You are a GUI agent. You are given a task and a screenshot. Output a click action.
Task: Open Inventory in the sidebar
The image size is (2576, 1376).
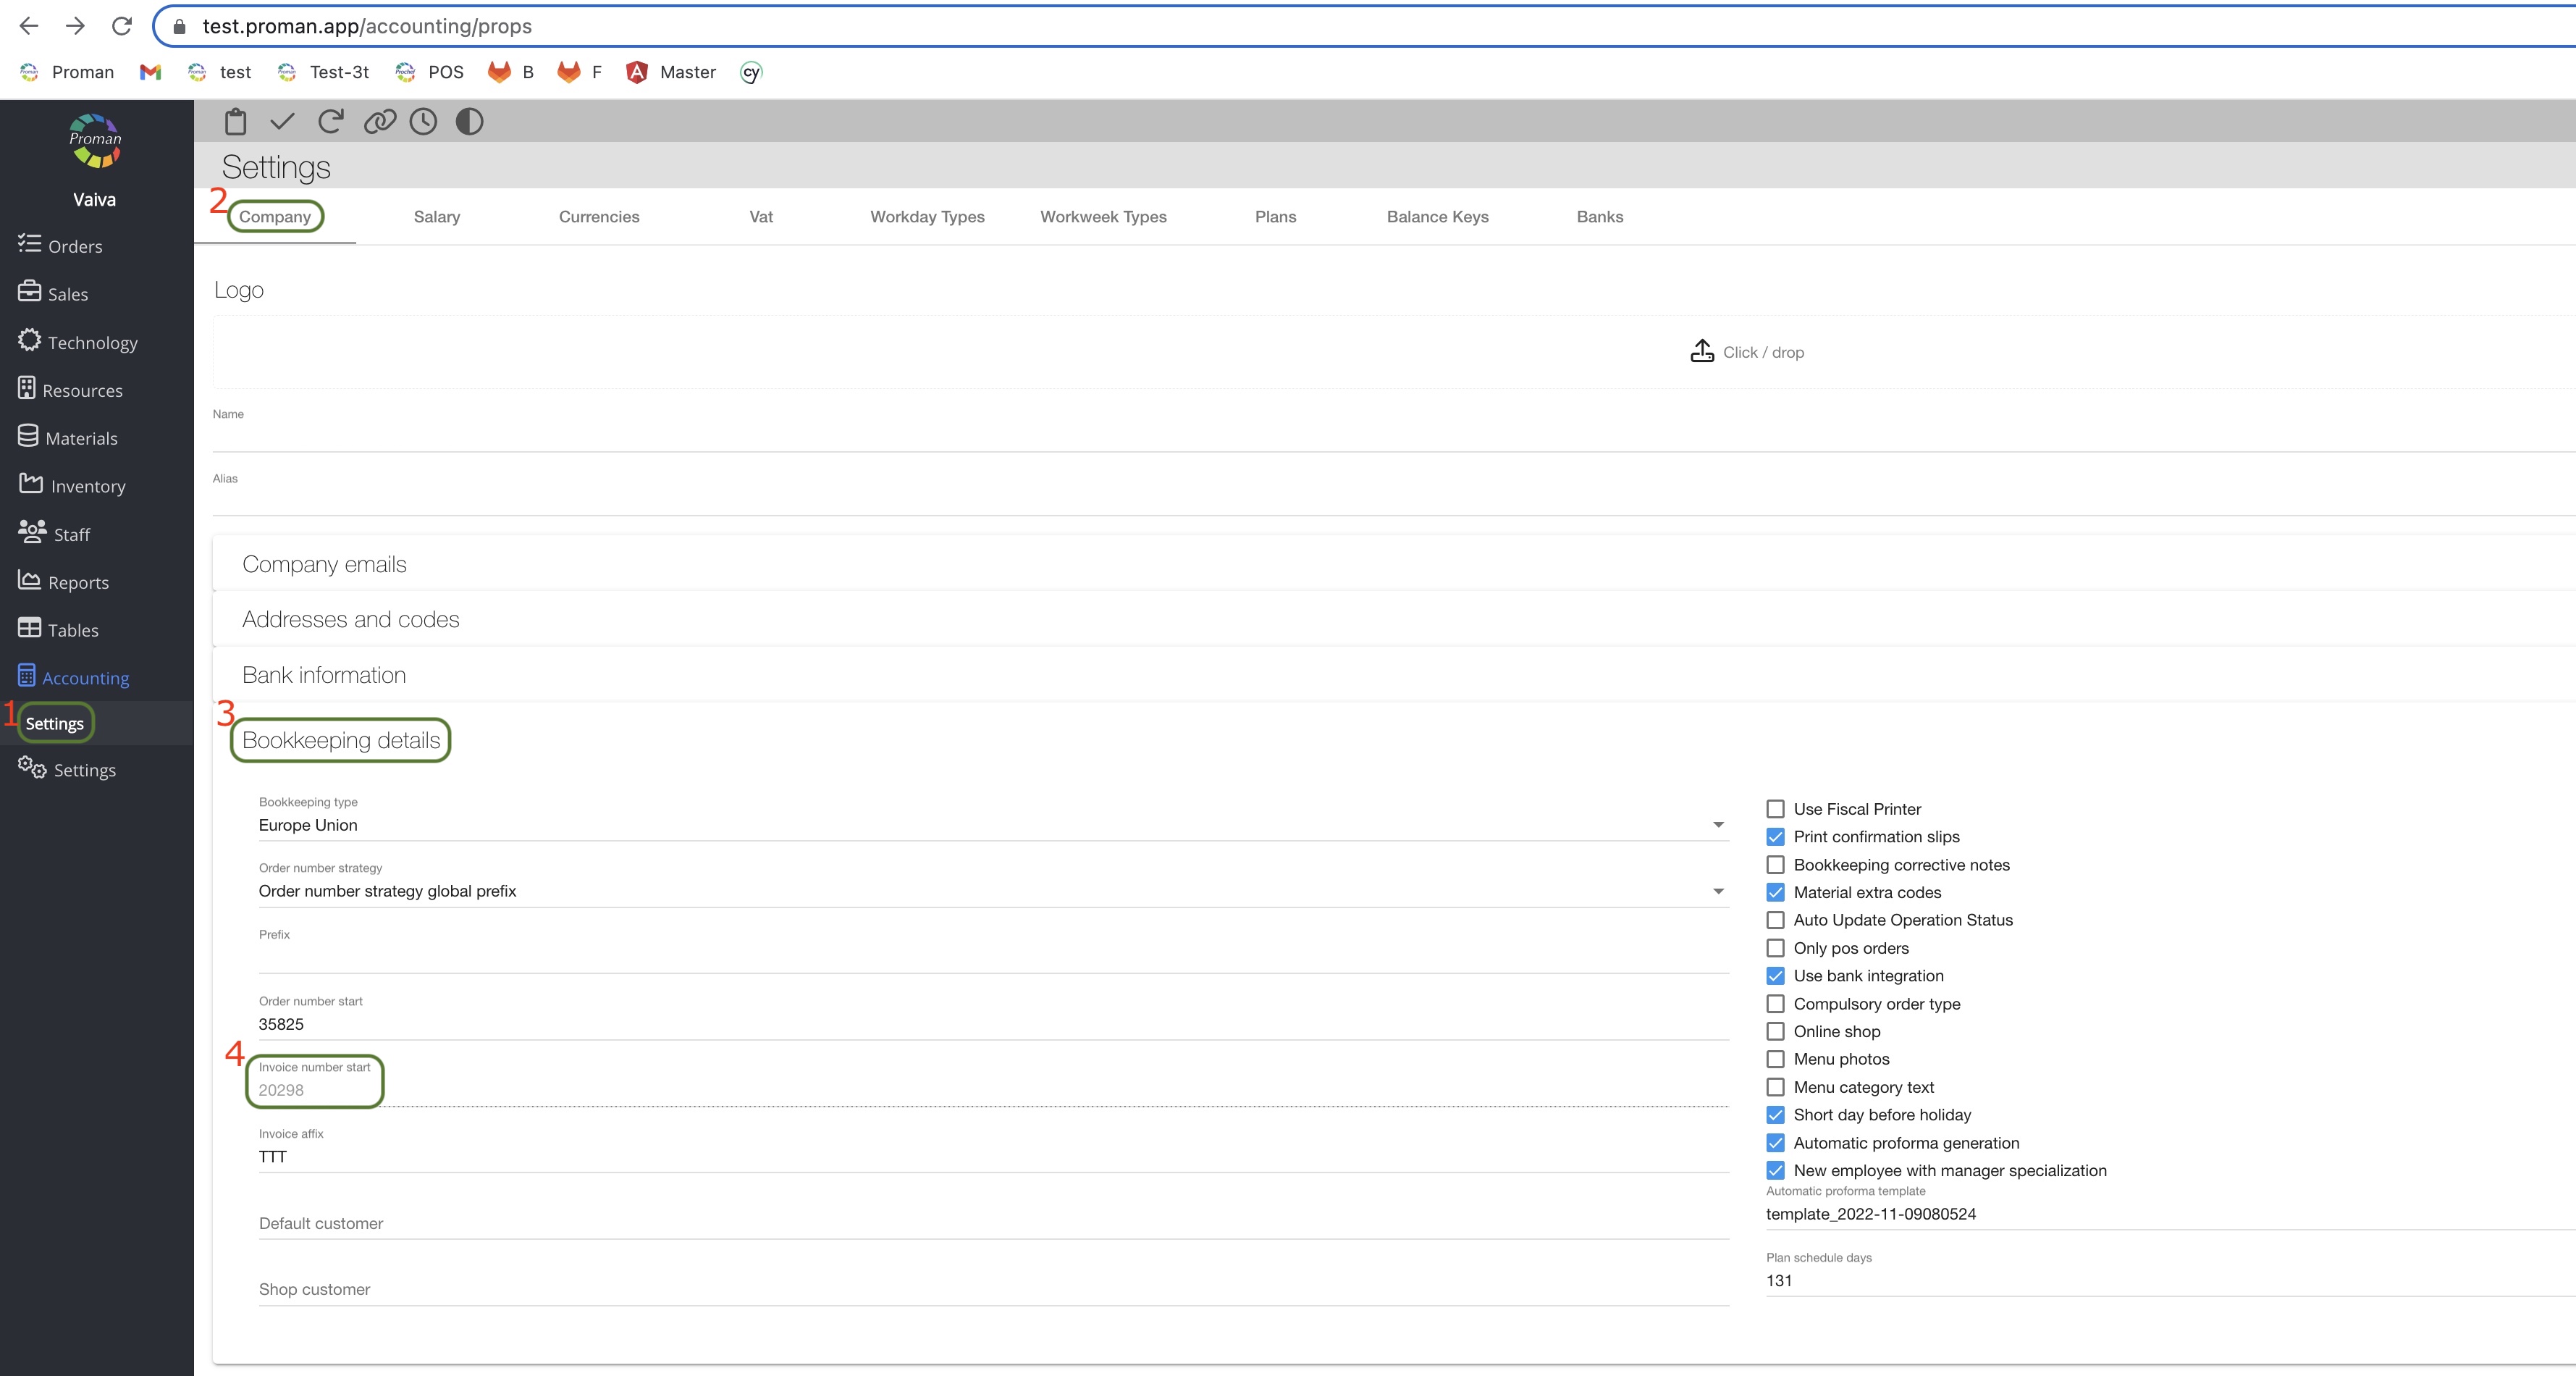87,486
